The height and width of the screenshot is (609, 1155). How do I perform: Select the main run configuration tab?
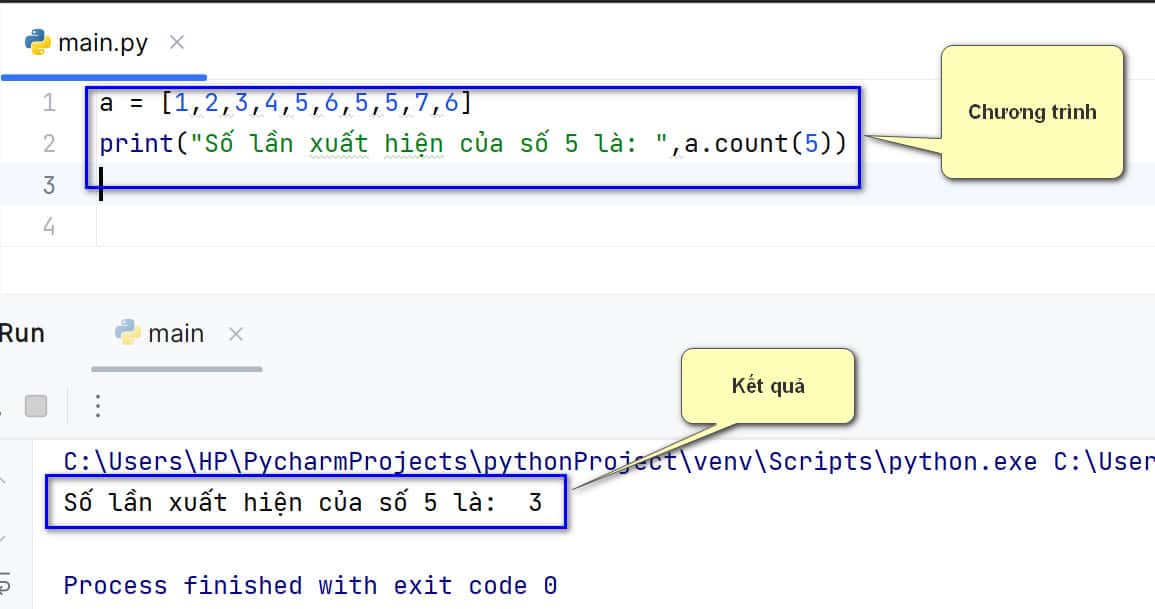coord(175,334)
